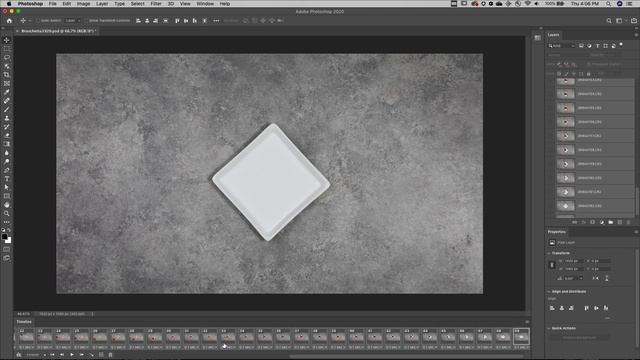The height and width of the screenshot is (360, 640).
Task: Add adjustment layer from Layers panel bottom
Action: coord(602,222)
